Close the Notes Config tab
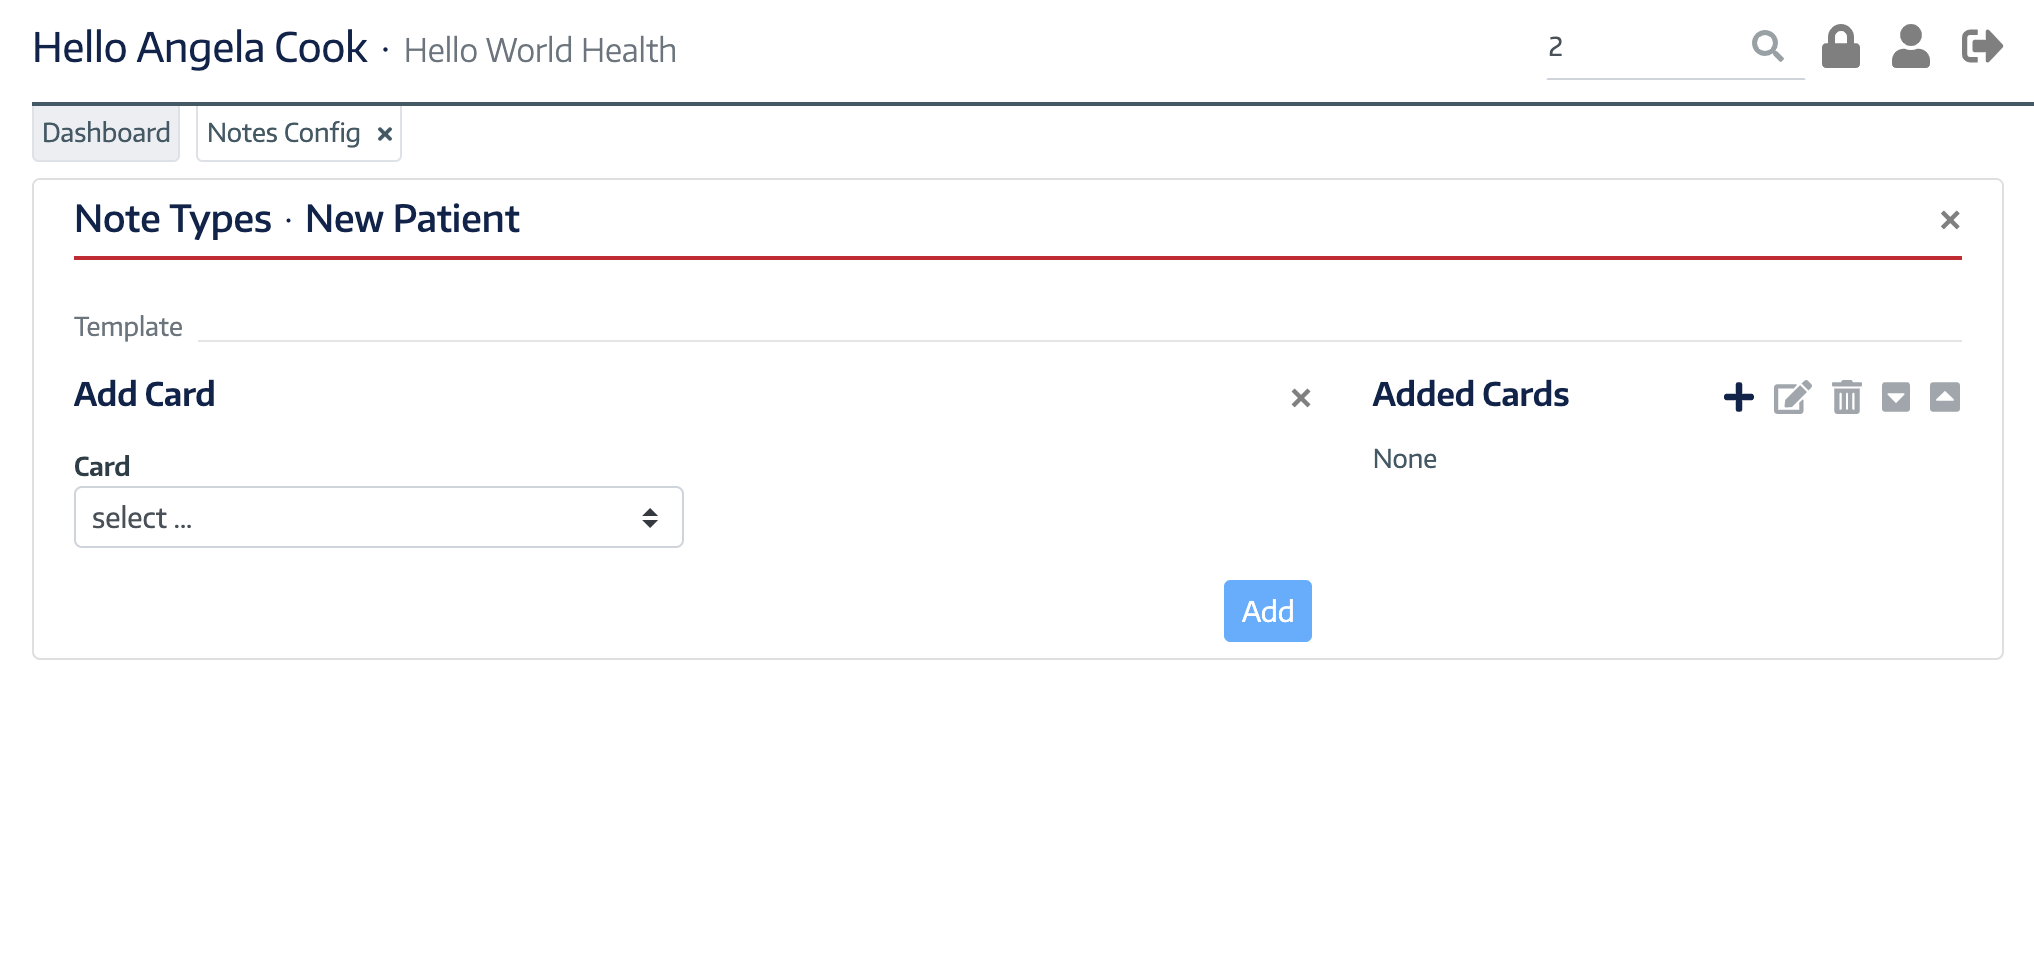 (385, 134)
